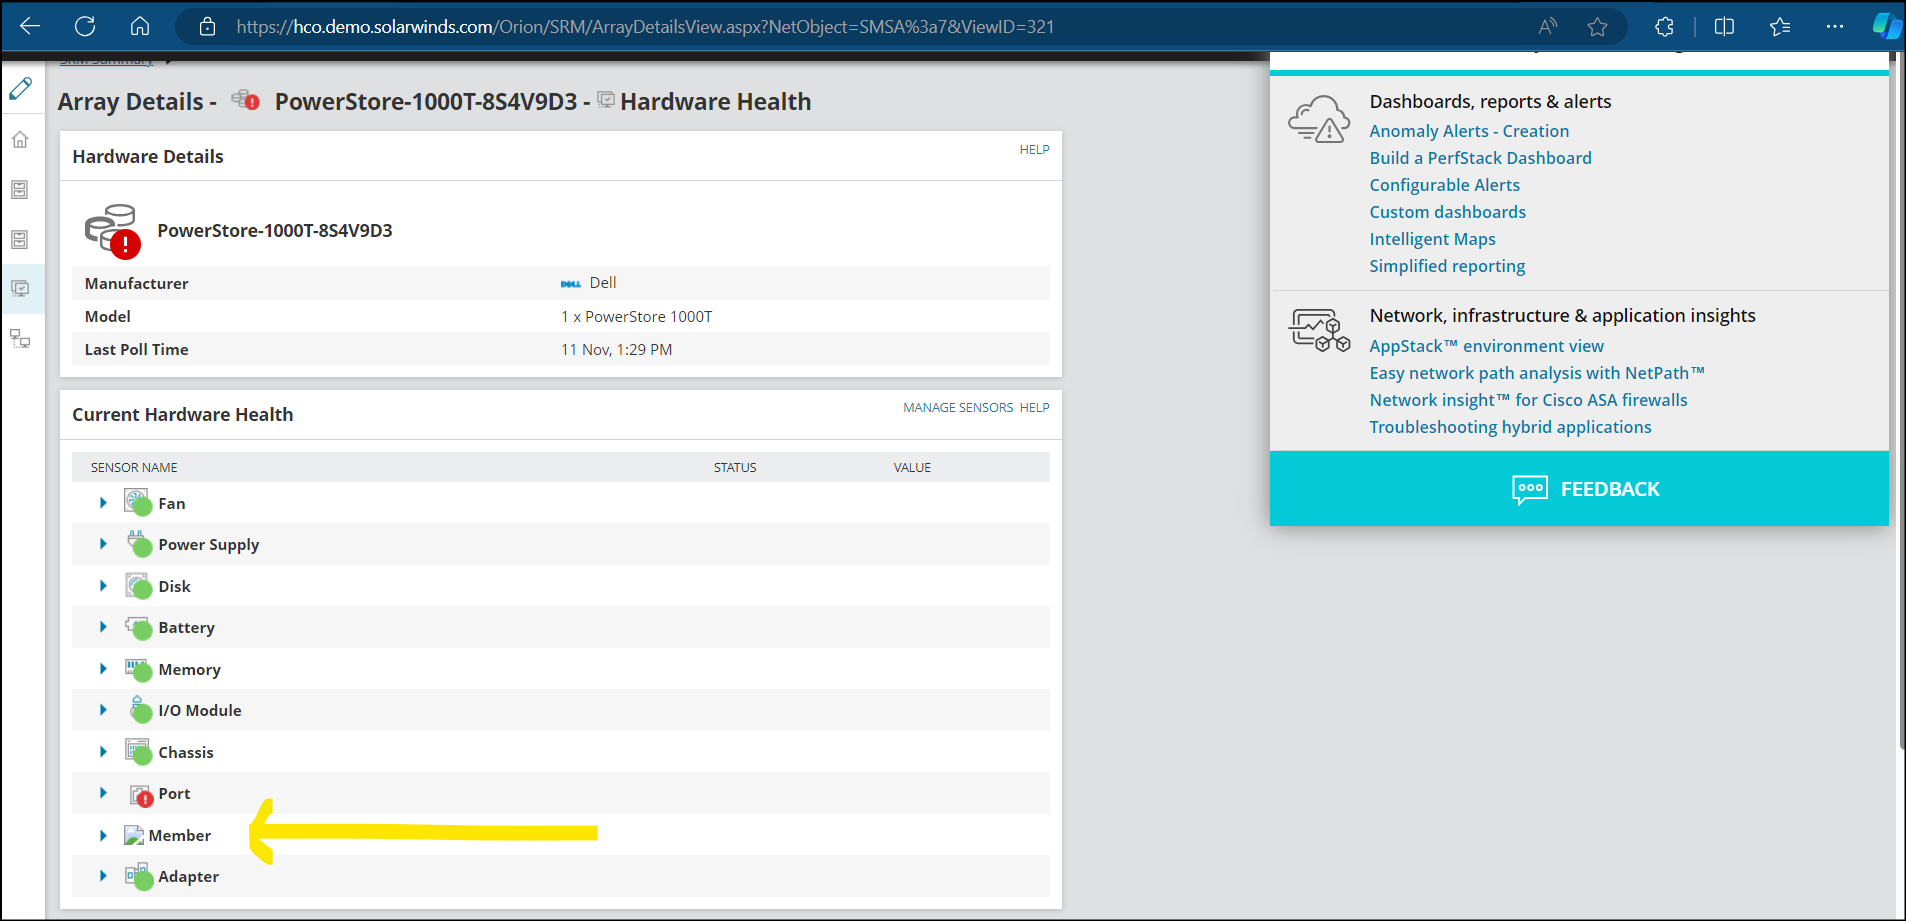Viewport: 1906px width, 921px height.
Task: Open the Configurable Alerts link
Action: 1444,185
